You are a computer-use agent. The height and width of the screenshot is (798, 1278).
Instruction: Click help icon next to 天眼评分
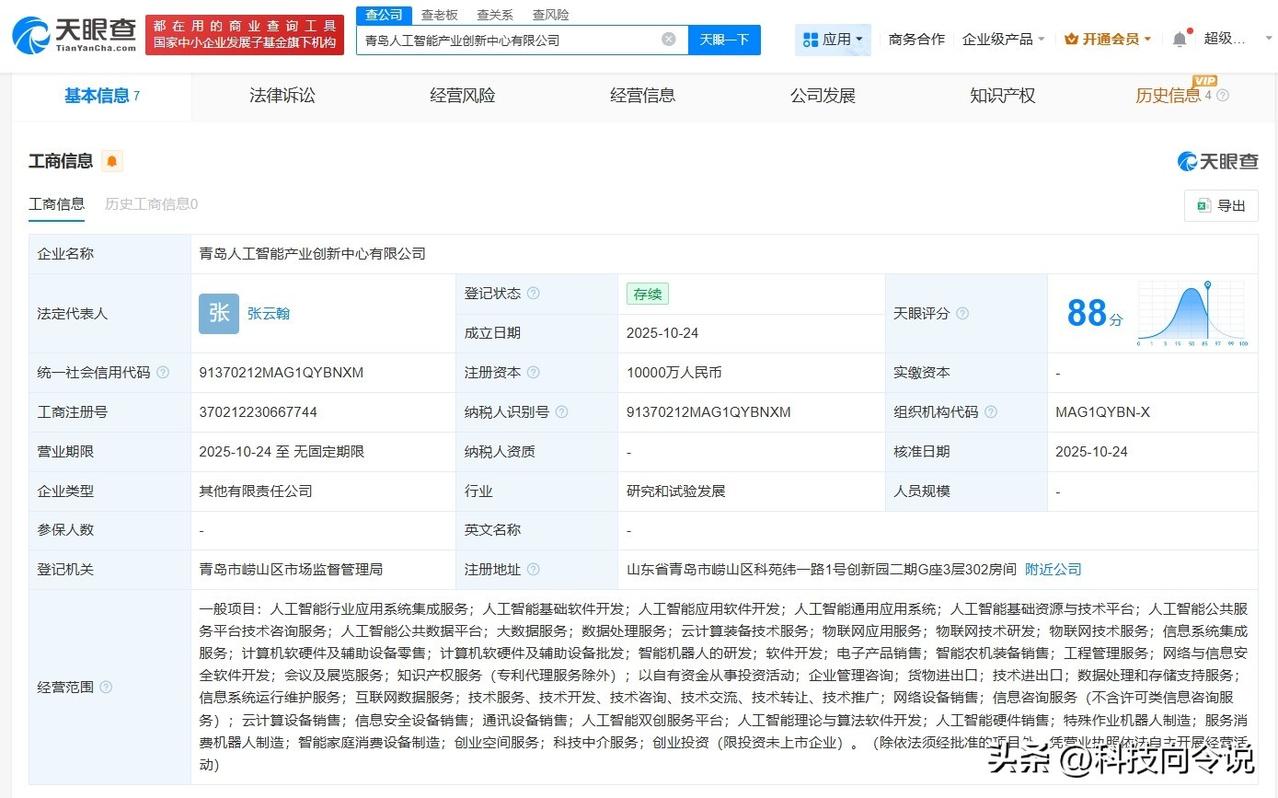962,313
